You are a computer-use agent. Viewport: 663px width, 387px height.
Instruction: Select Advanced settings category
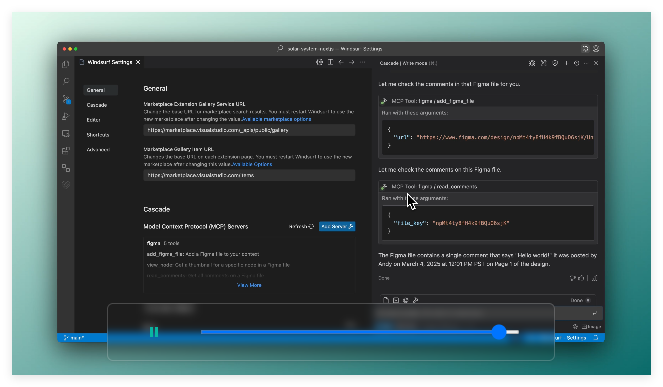tap(98, 150)
